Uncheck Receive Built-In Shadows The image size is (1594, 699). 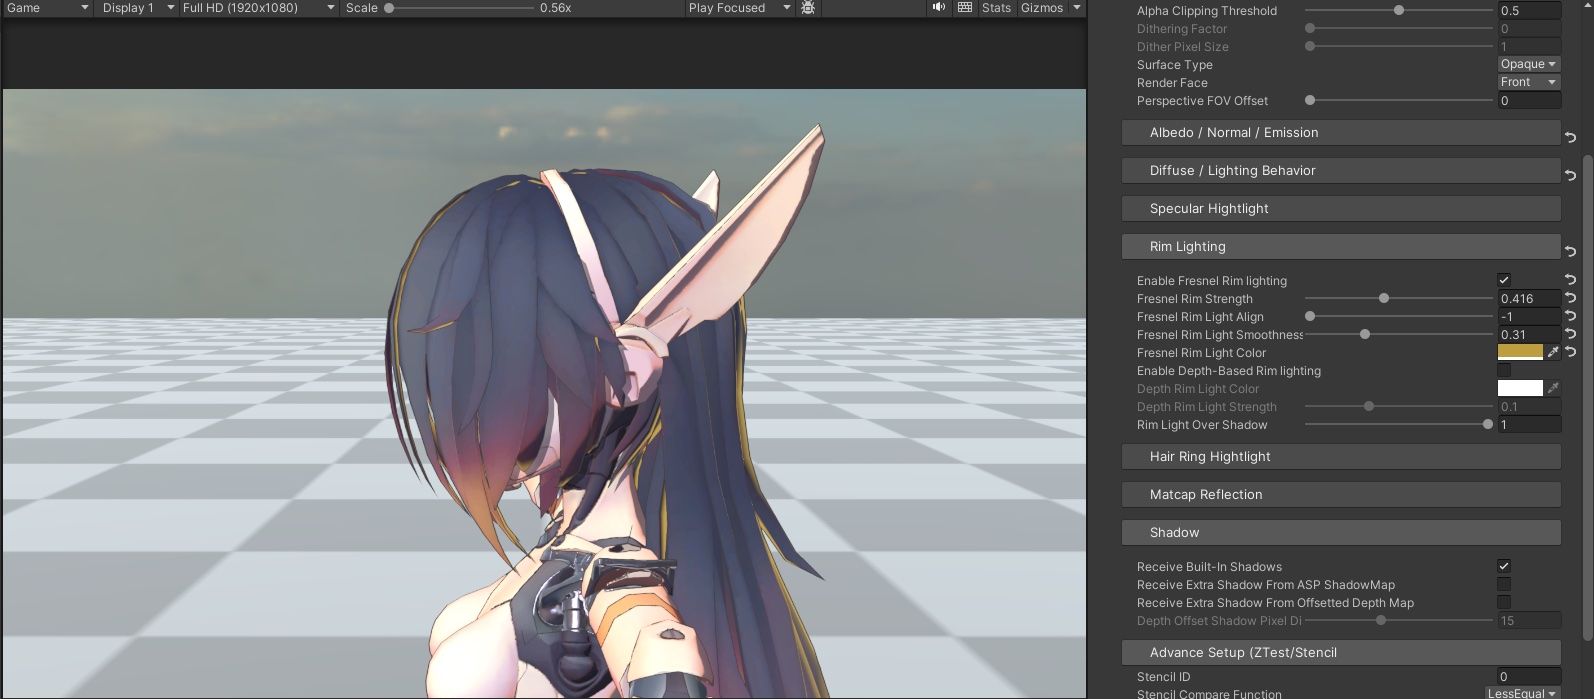click(x=1503, y=567)
